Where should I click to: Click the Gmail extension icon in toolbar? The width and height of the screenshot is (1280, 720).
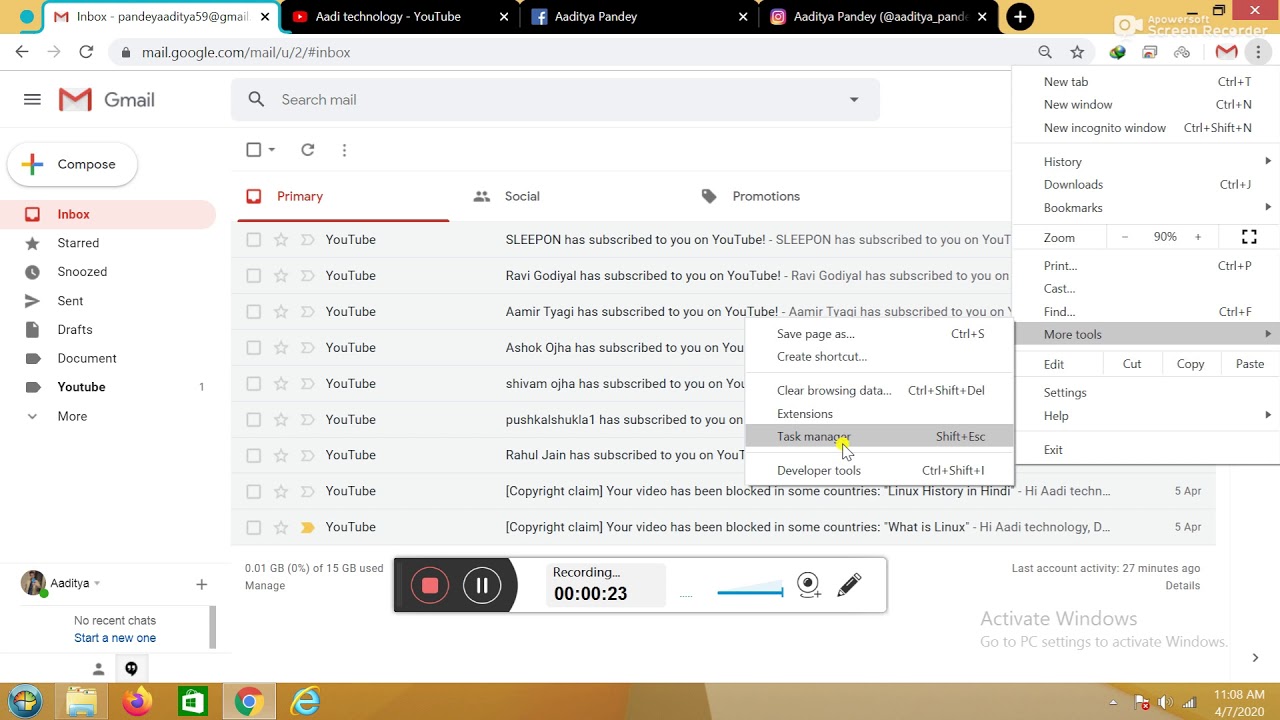1226,52
